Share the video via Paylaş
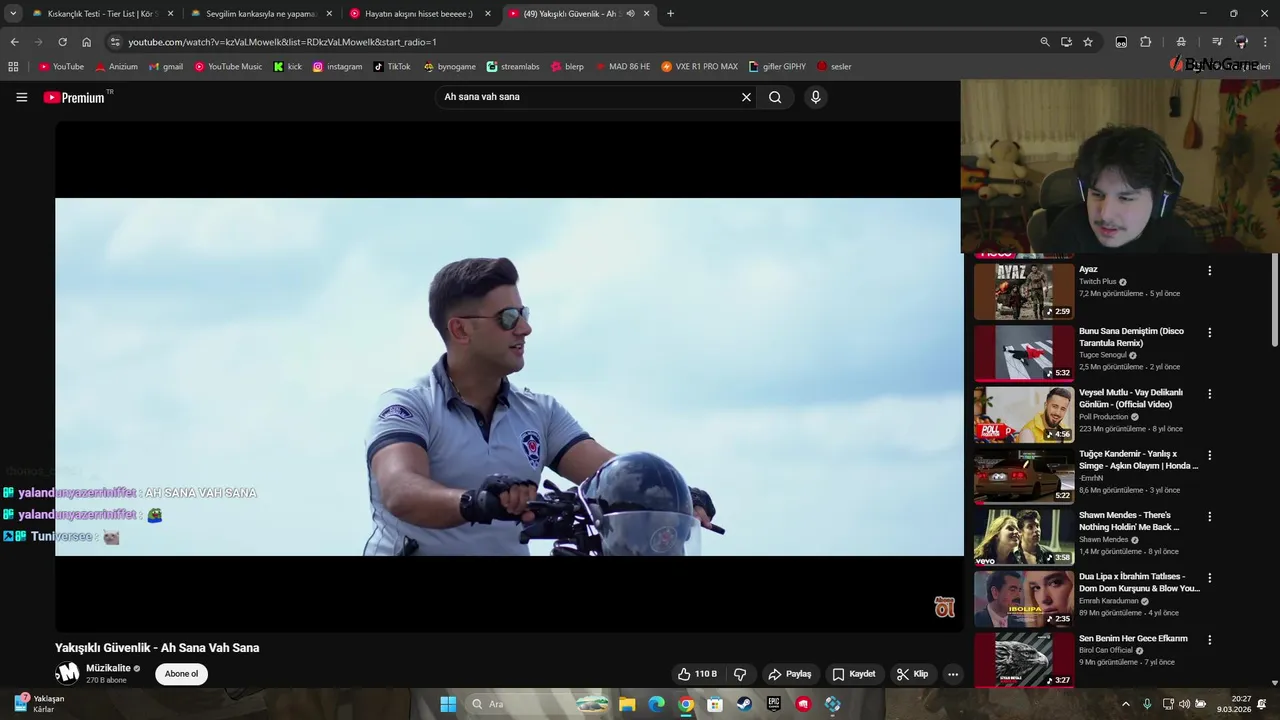This screenshot has width=1280, height=720. click(x=789, y=674)
